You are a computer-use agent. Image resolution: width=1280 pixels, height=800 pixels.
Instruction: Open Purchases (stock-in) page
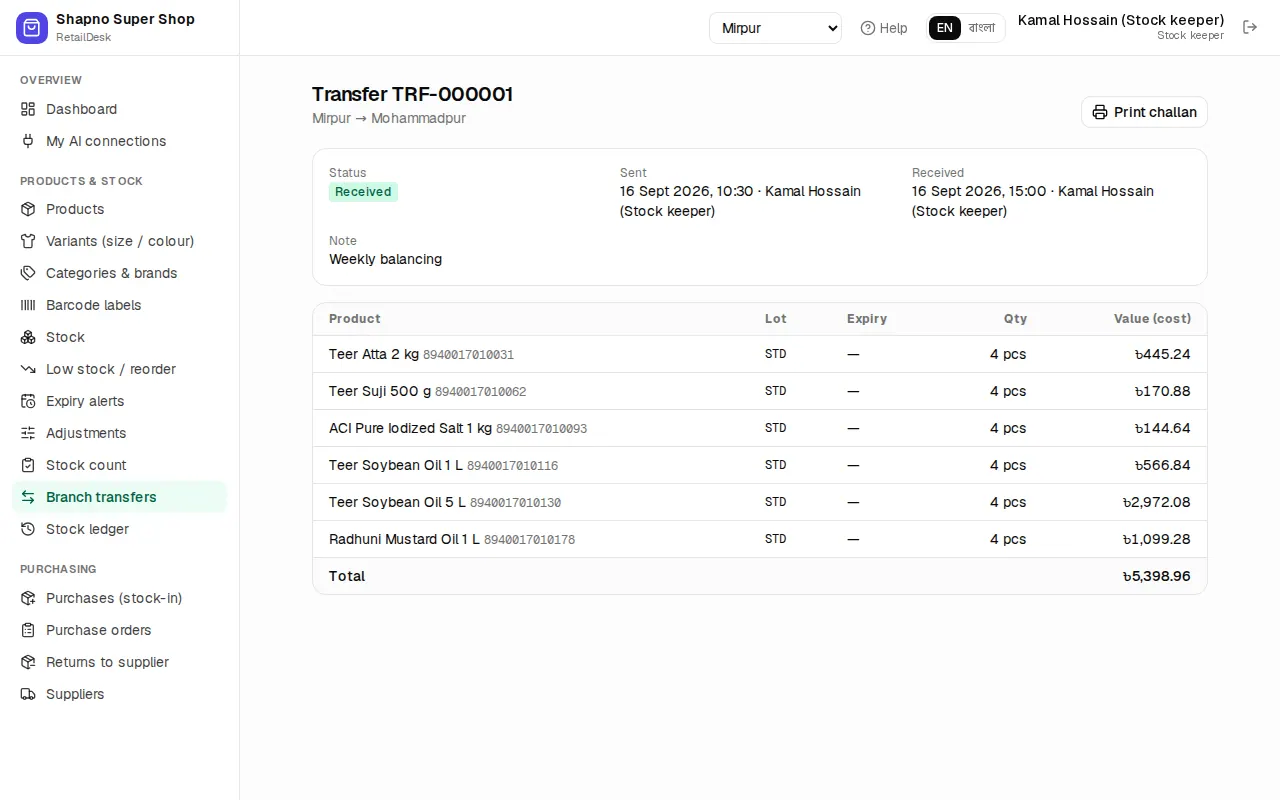click(x=120, y=598)
